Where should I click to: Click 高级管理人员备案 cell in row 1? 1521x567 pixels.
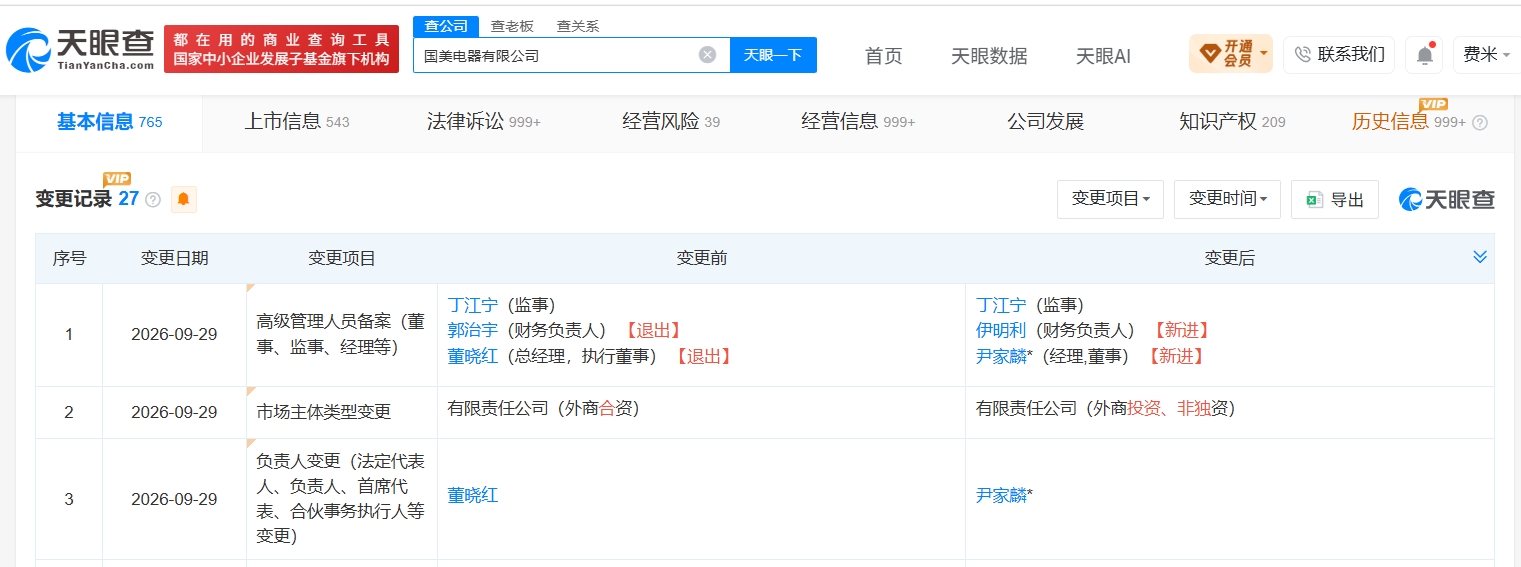[342, 335]
